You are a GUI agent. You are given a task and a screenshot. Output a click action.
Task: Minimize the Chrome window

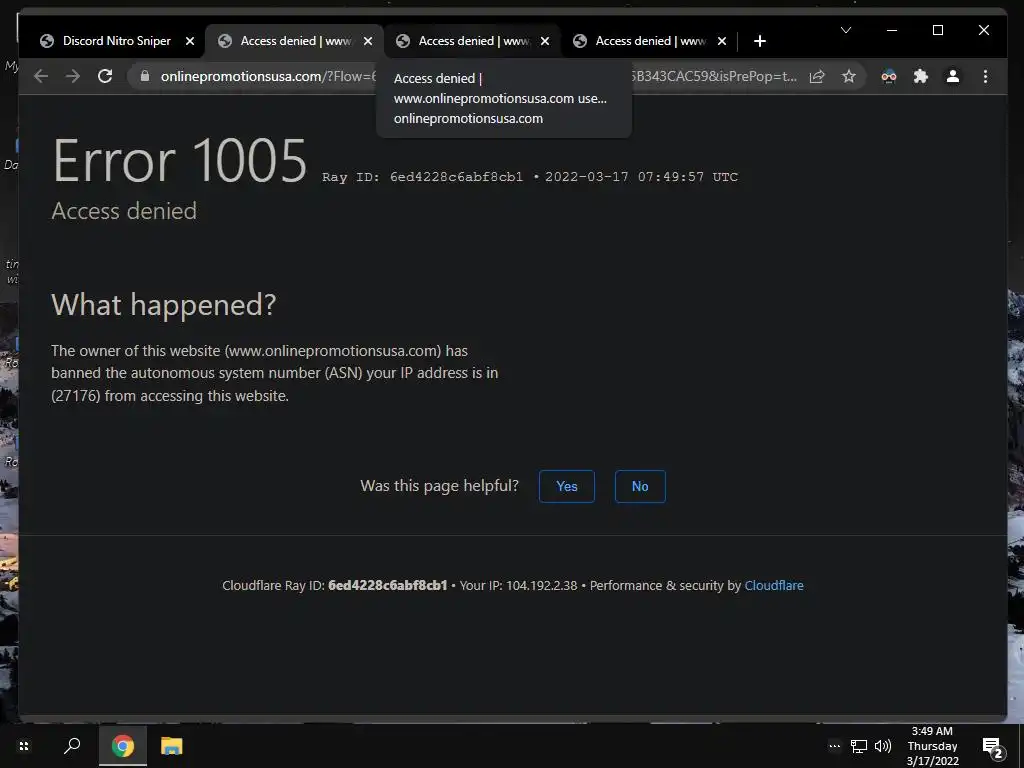point(892,30)
